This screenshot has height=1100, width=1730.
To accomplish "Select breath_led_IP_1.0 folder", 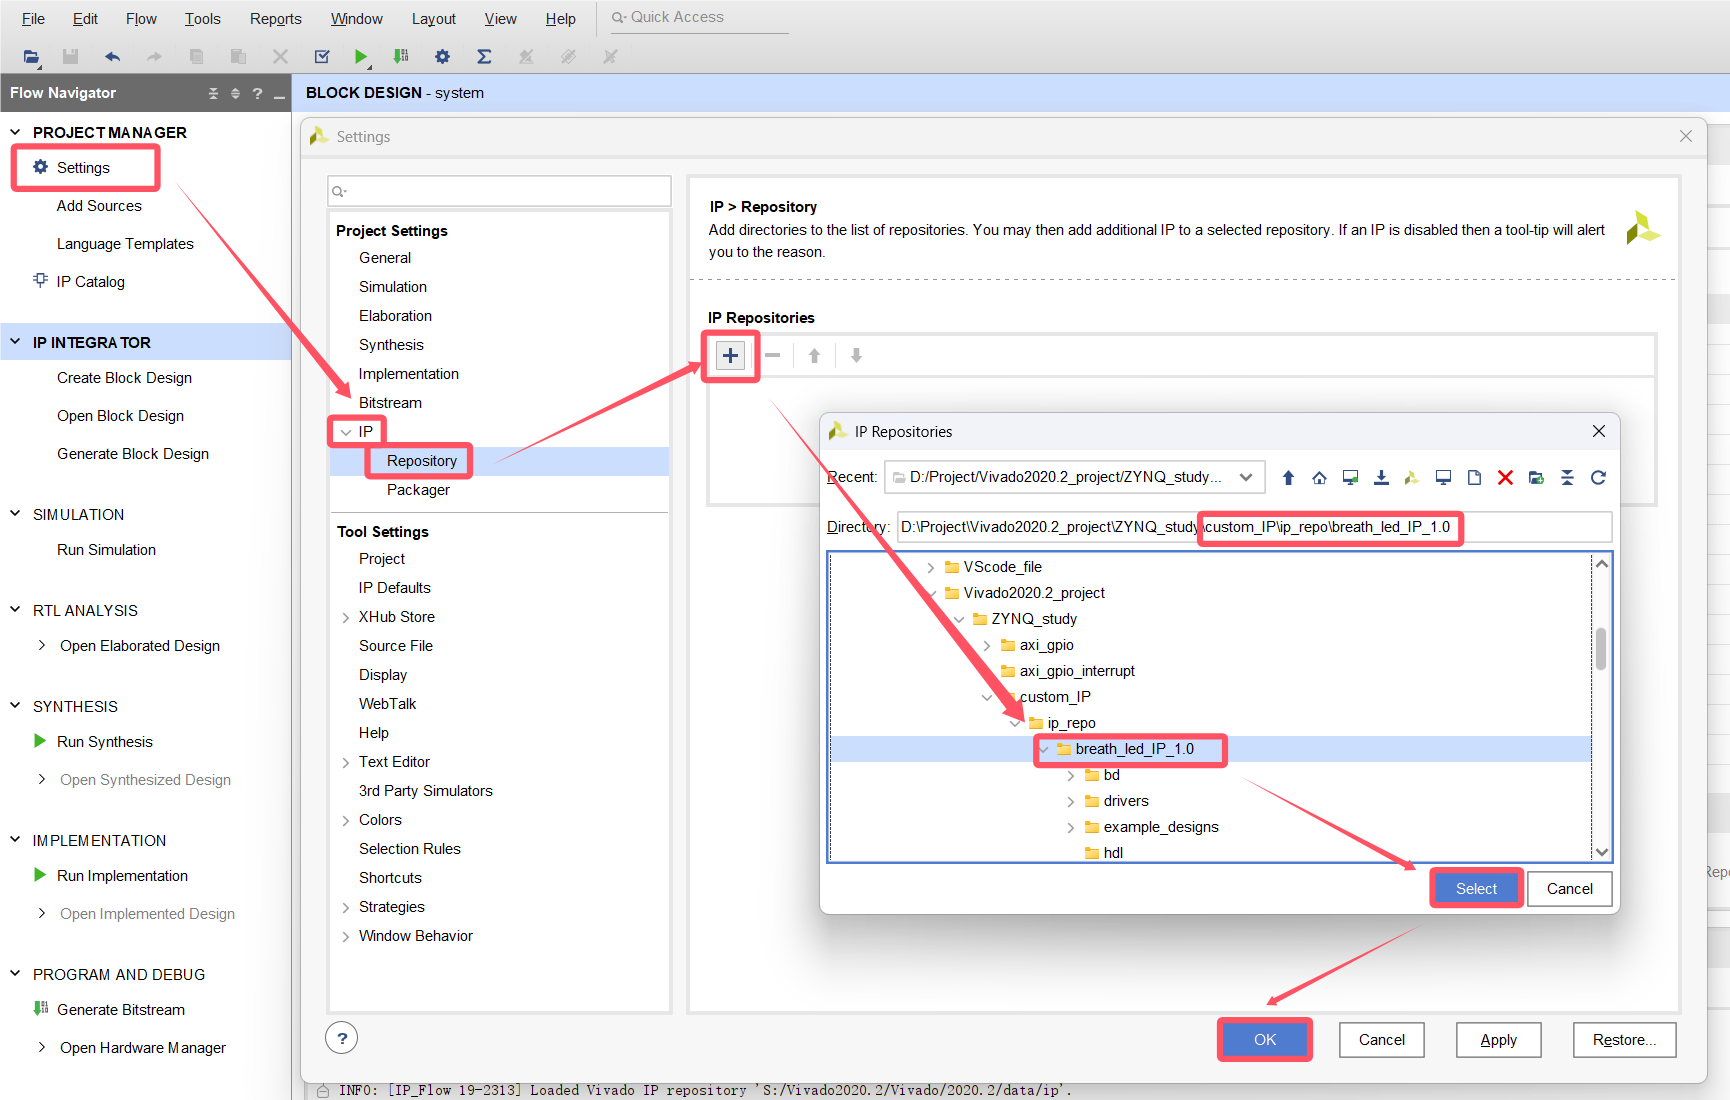I will pyautogui.click(x=1135, y=749).
